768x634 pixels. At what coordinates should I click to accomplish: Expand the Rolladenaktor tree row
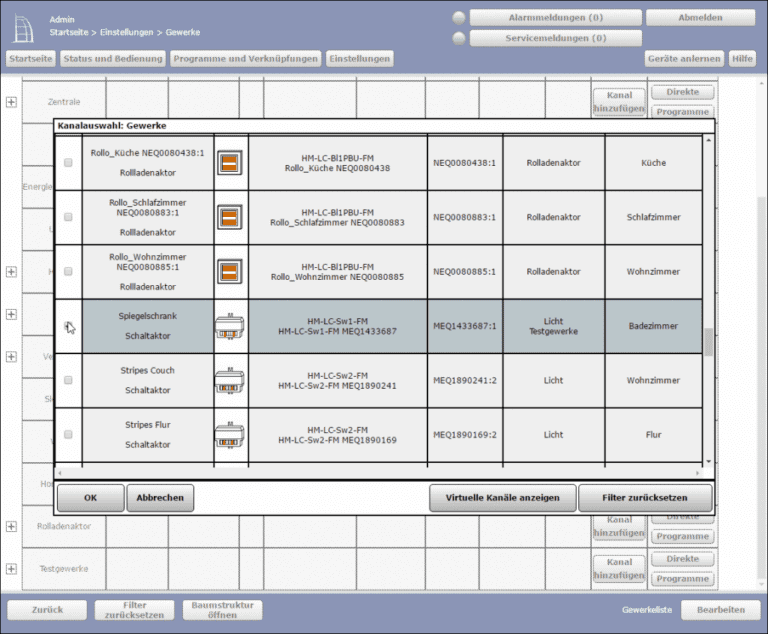click(x=11, y=526)
